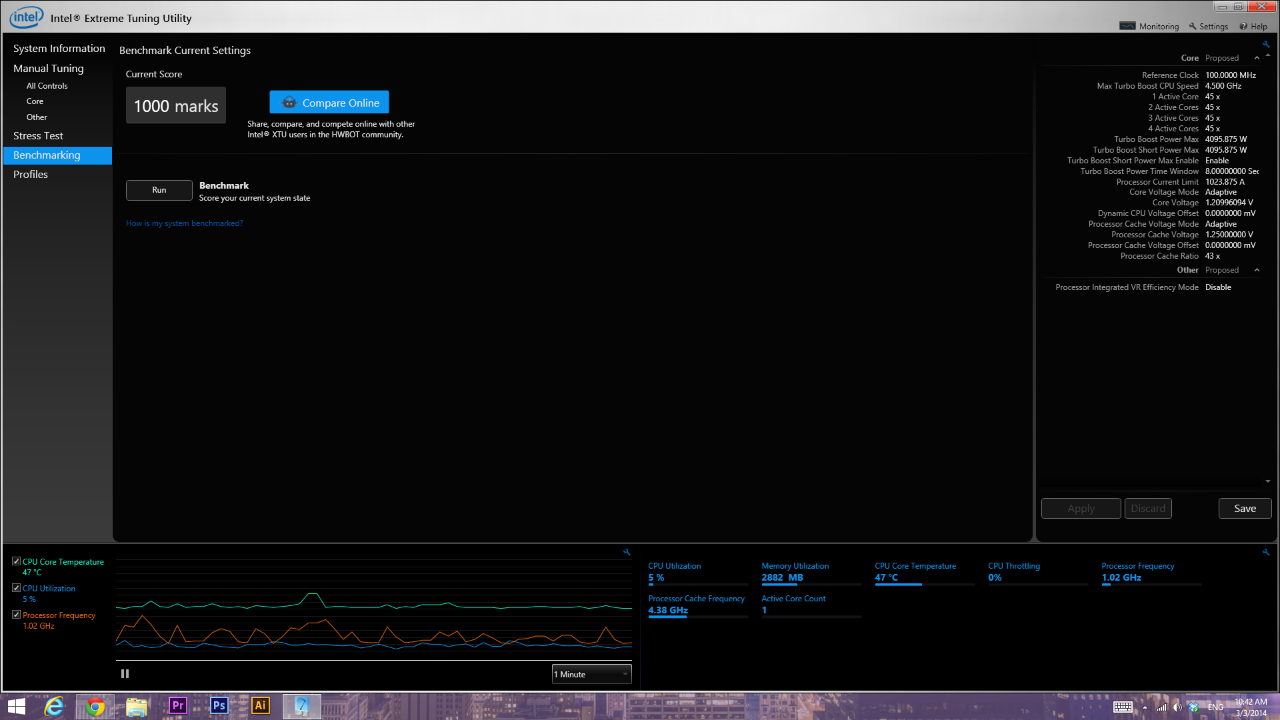This screenshot has height=720, width=1280.
Task: Click the Apply button
Action: (1081, 508)
